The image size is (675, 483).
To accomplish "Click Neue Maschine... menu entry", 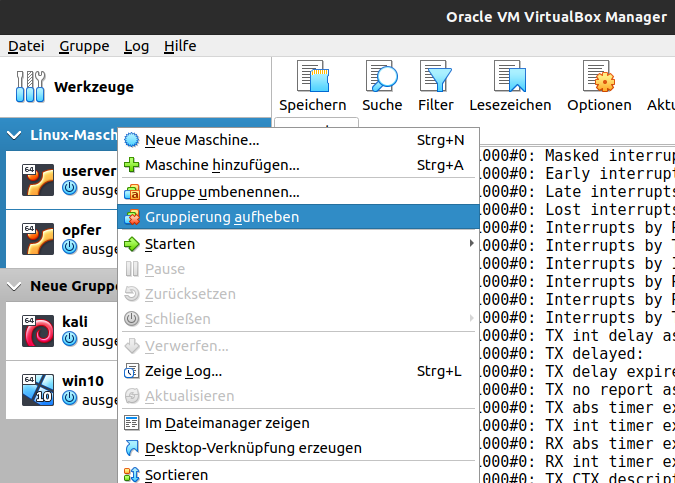I will (x=202, y=140).
